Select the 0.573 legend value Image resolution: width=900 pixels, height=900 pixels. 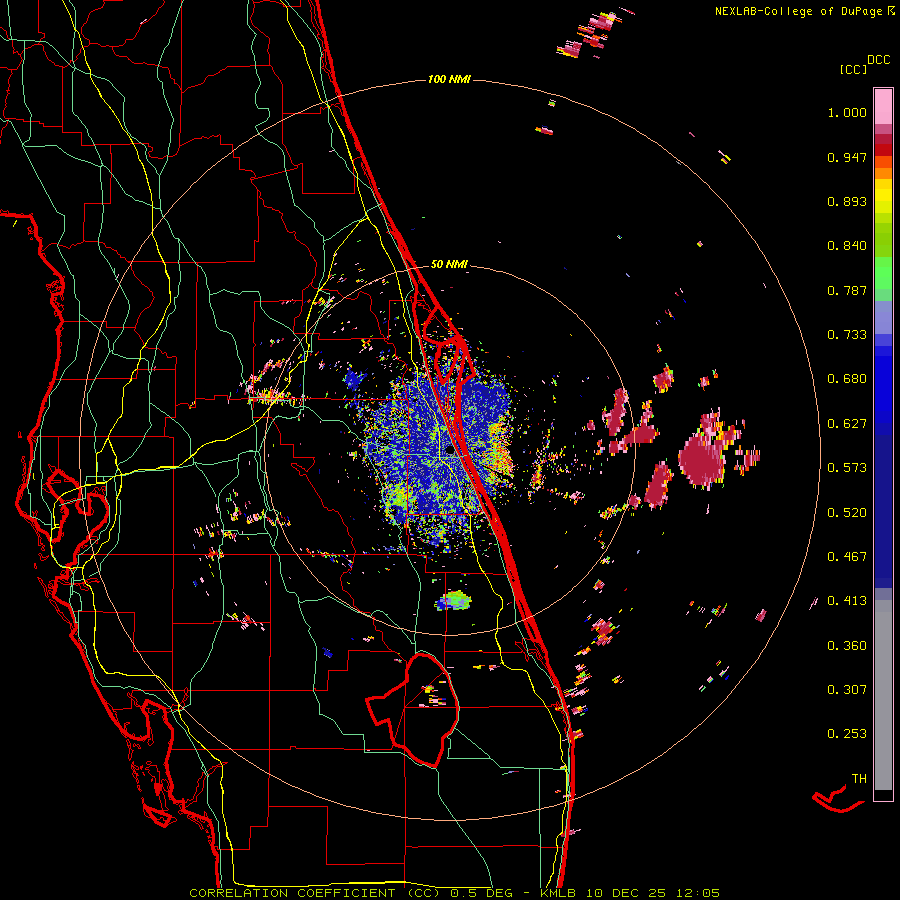pos(847,468)
